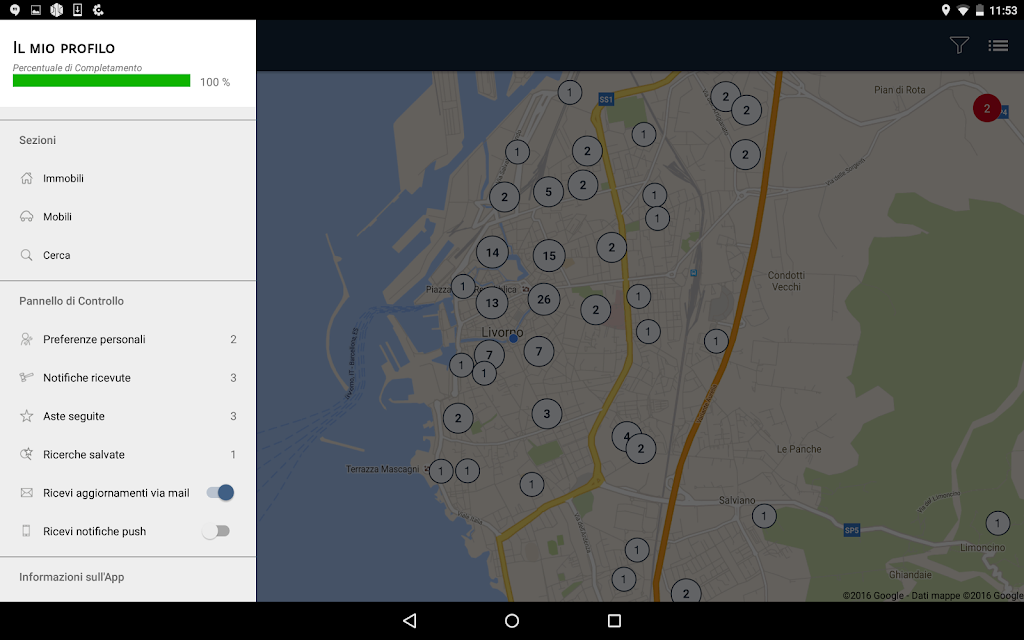Screen dimensions: 1024x640
Task: Open the Mobili section
Action: 128,217
